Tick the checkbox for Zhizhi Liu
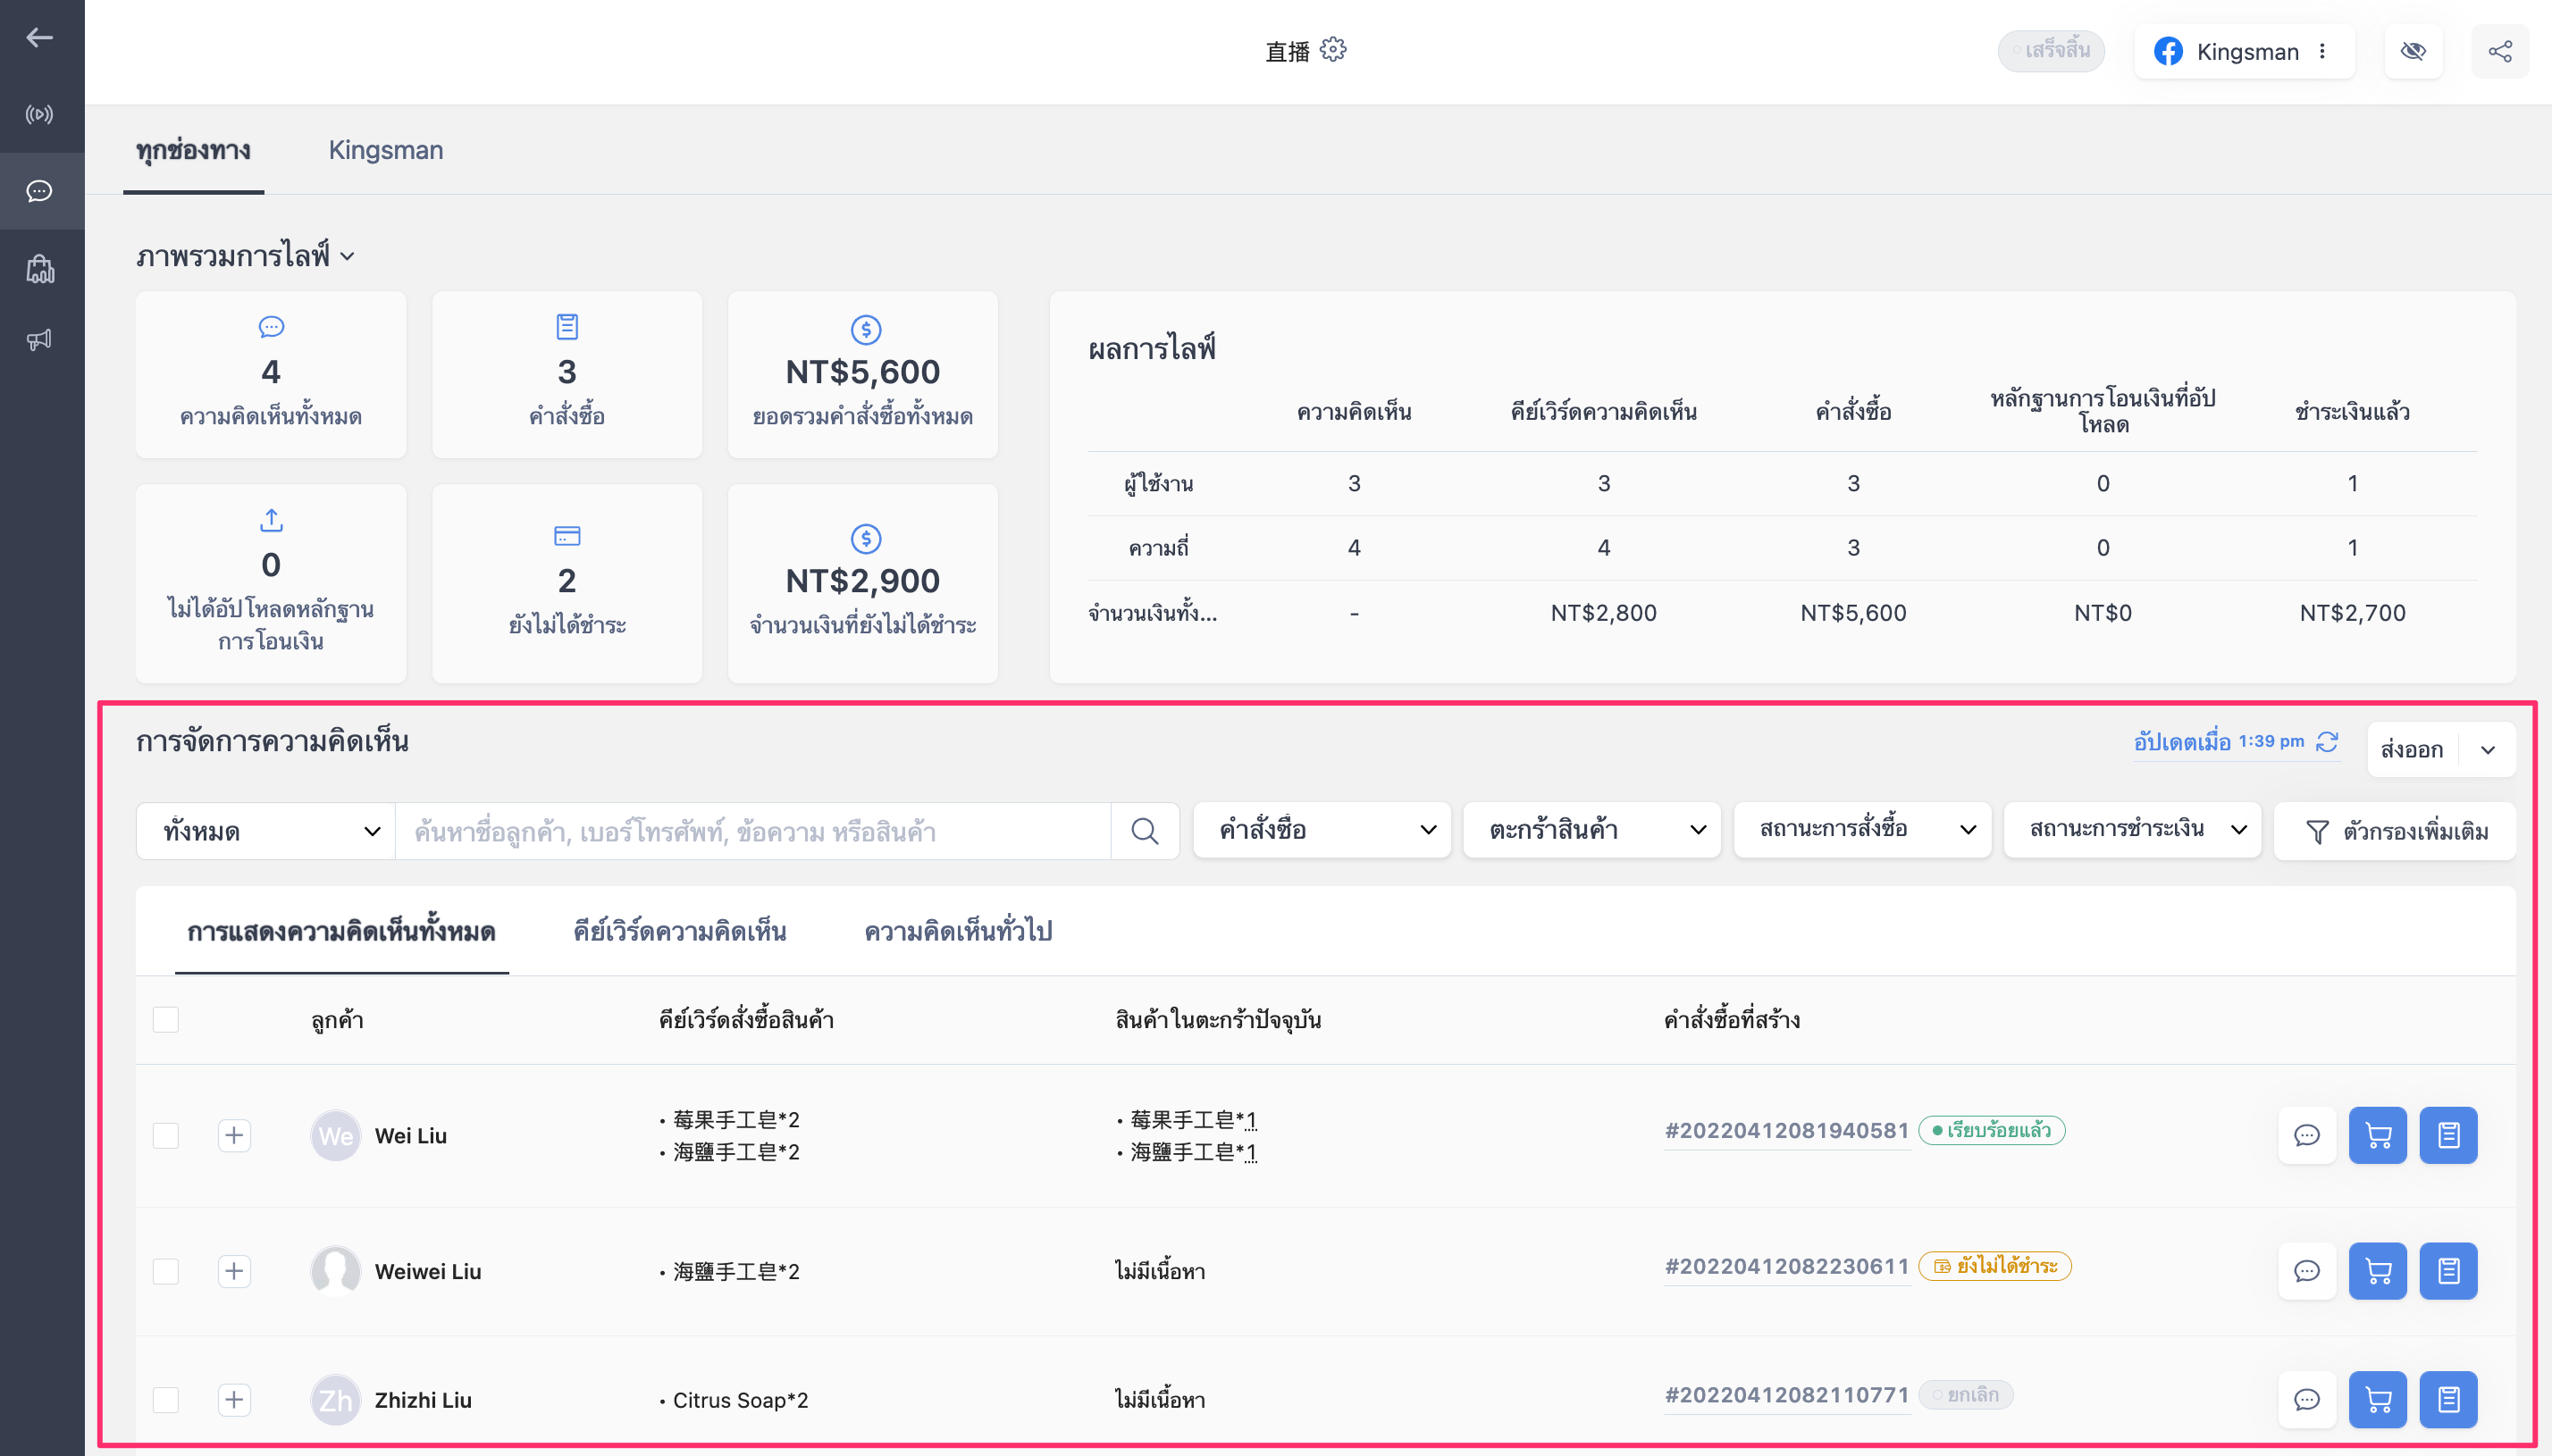The height and width of the screenshot is (1456, 2552). point(166,1400)
